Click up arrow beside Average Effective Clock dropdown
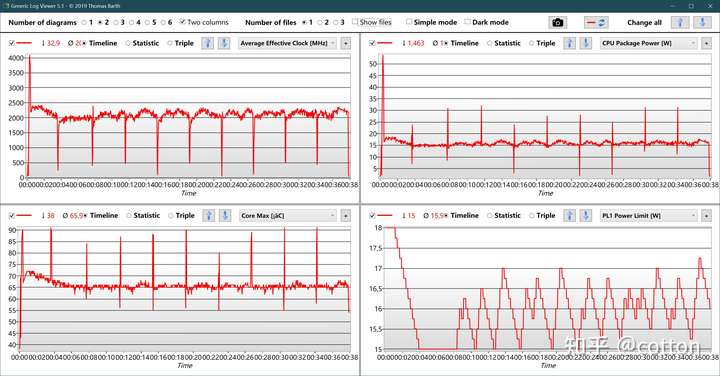720x376 pixels. [x=208, y=43]
